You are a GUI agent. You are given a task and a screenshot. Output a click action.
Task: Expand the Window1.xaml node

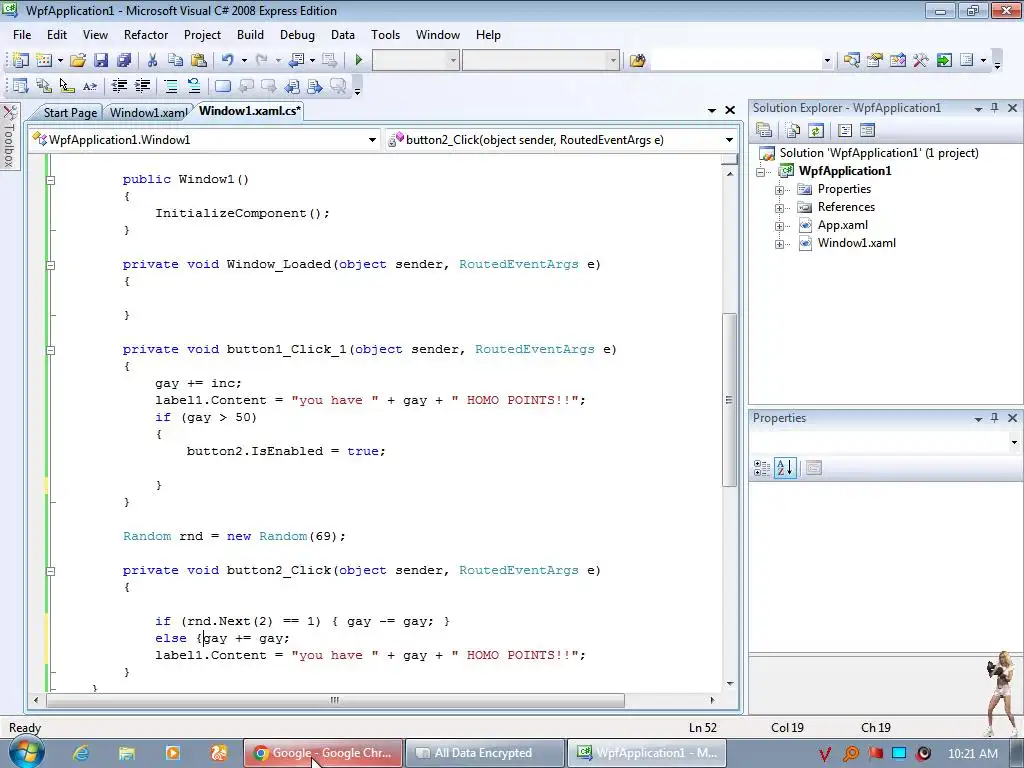[779, 244]
